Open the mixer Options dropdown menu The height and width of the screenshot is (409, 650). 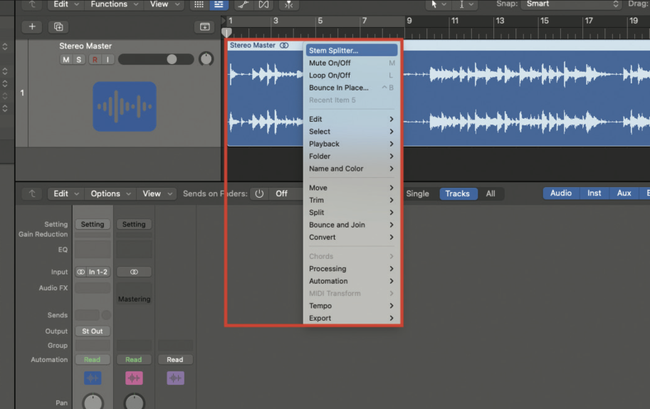(x=105, y=194)
